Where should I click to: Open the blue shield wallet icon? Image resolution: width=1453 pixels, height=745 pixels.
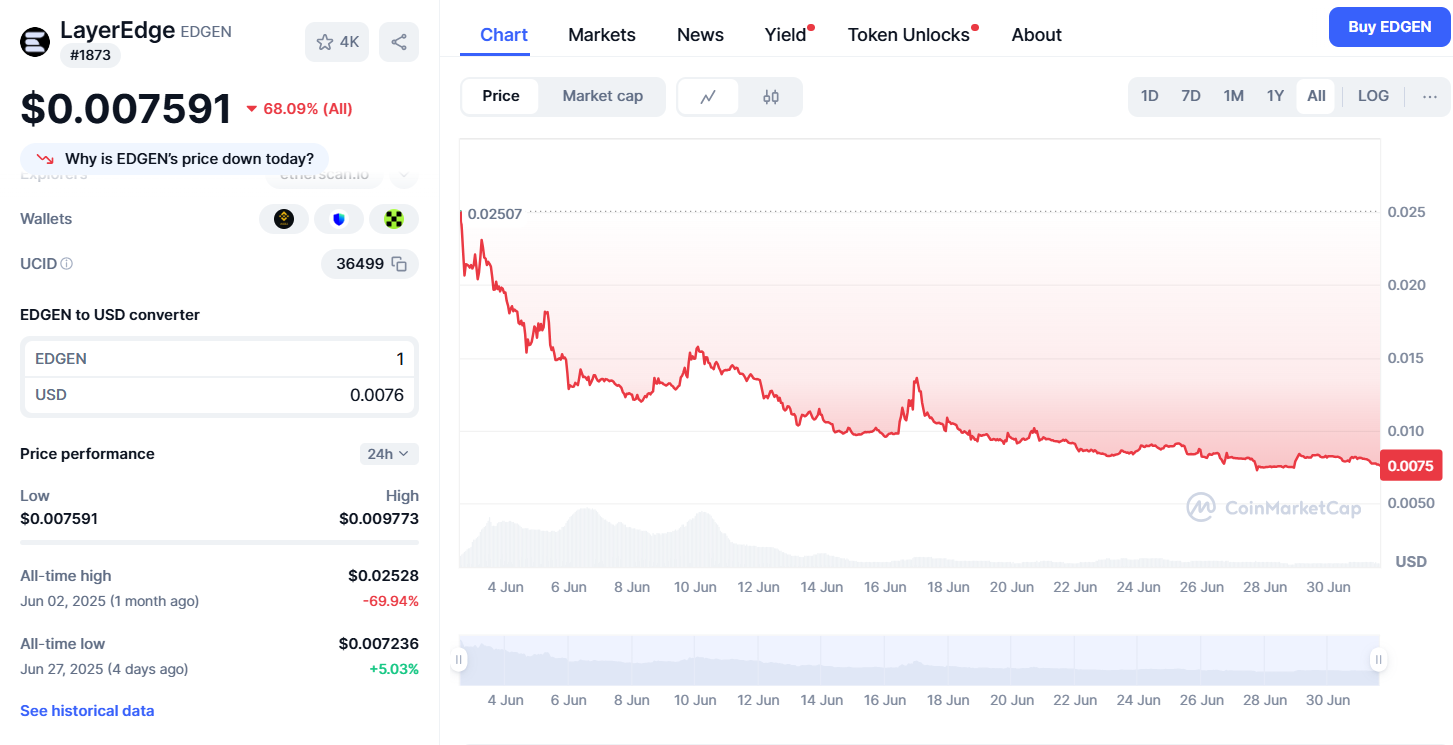(x=339, y=219)
